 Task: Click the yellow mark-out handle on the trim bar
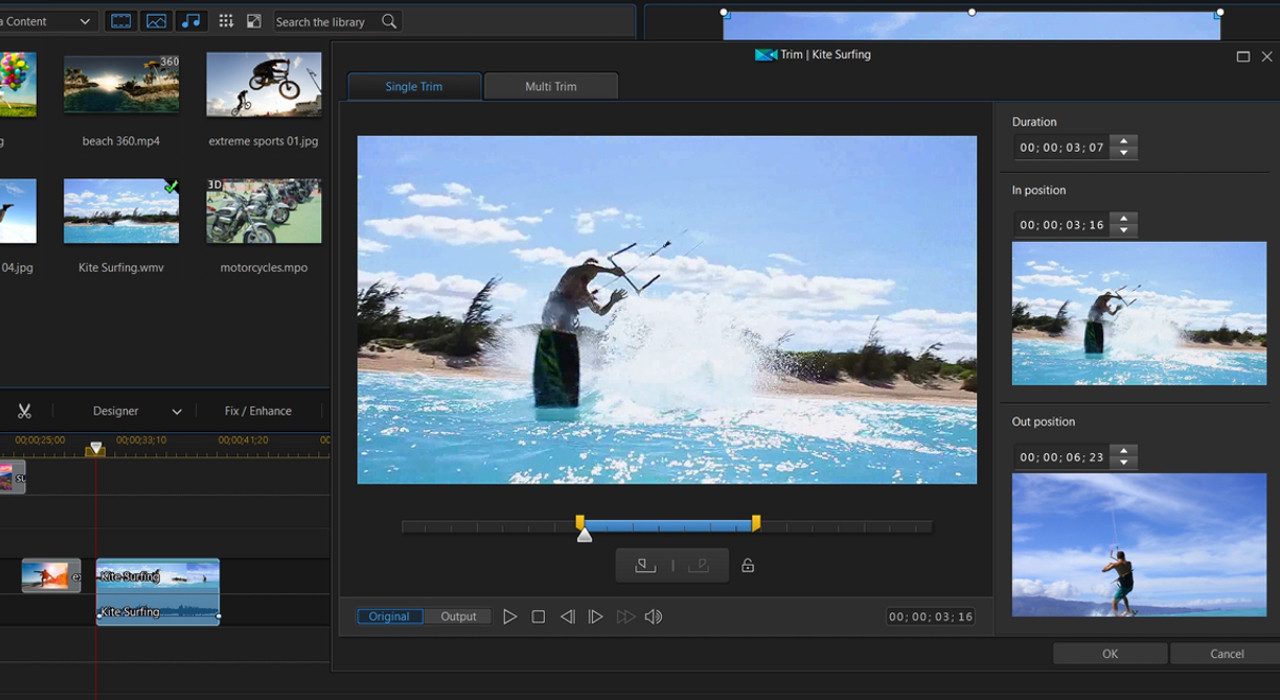[x=756, y=522]
